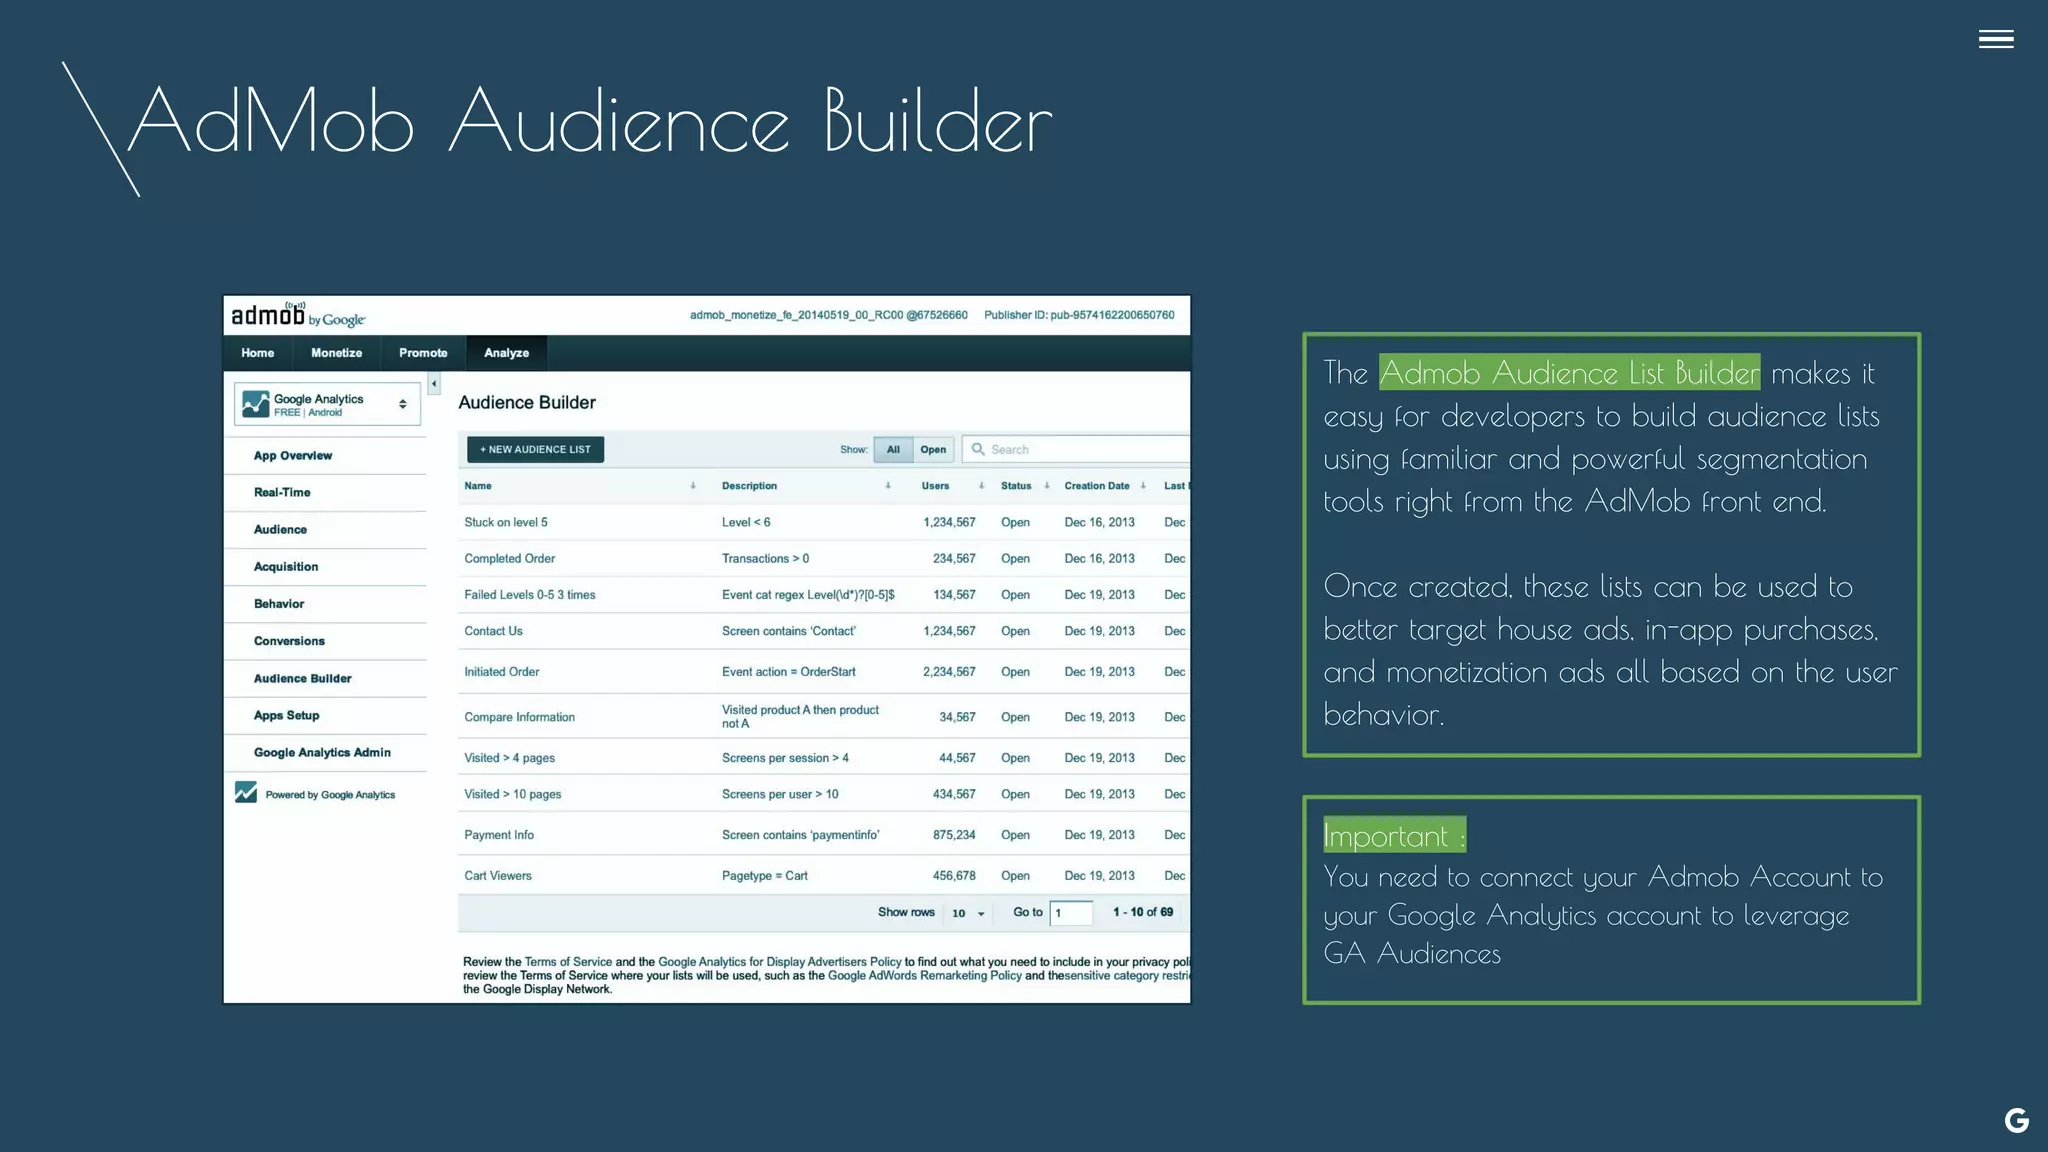Open the 'Stuck on level 5' list
Image resolution: width=2048 pixels, height=1152 pixels.
[506, 523]
